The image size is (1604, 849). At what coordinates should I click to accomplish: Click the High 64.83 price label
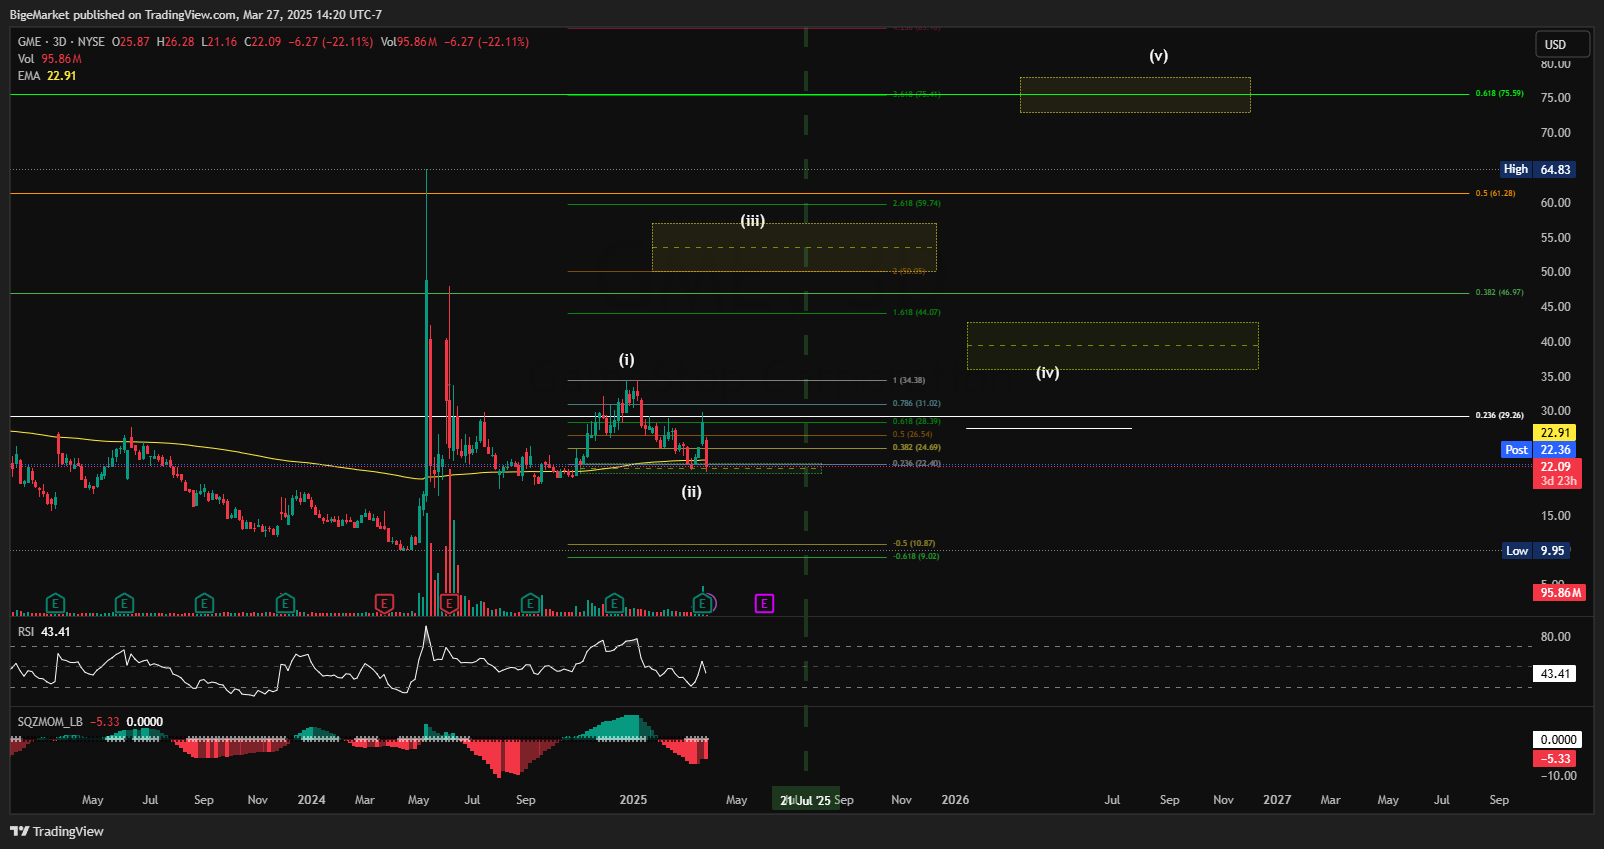1538,170
